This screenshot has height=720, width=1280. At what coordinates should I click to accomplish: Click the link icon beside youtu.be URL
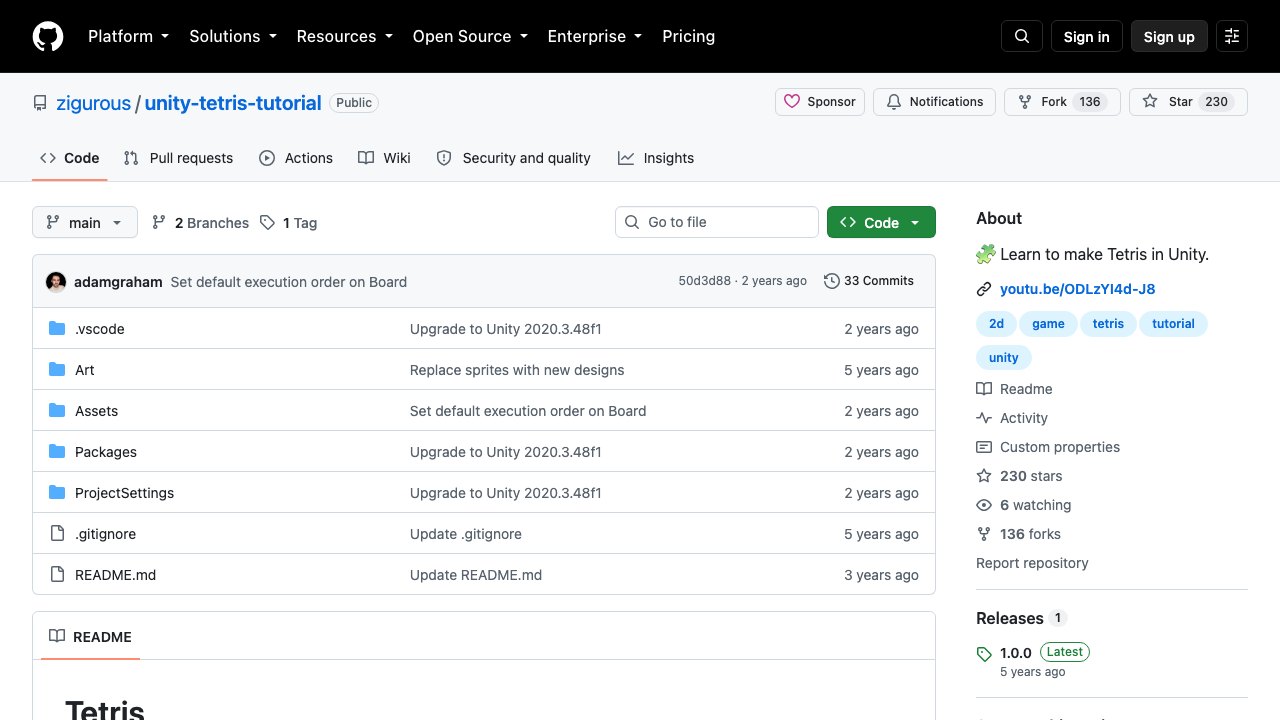point(984,290)
